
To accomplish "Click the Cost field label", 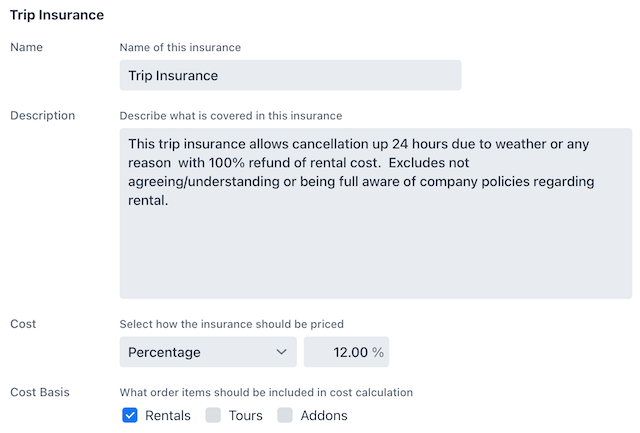I will click(x=23, y=324).
